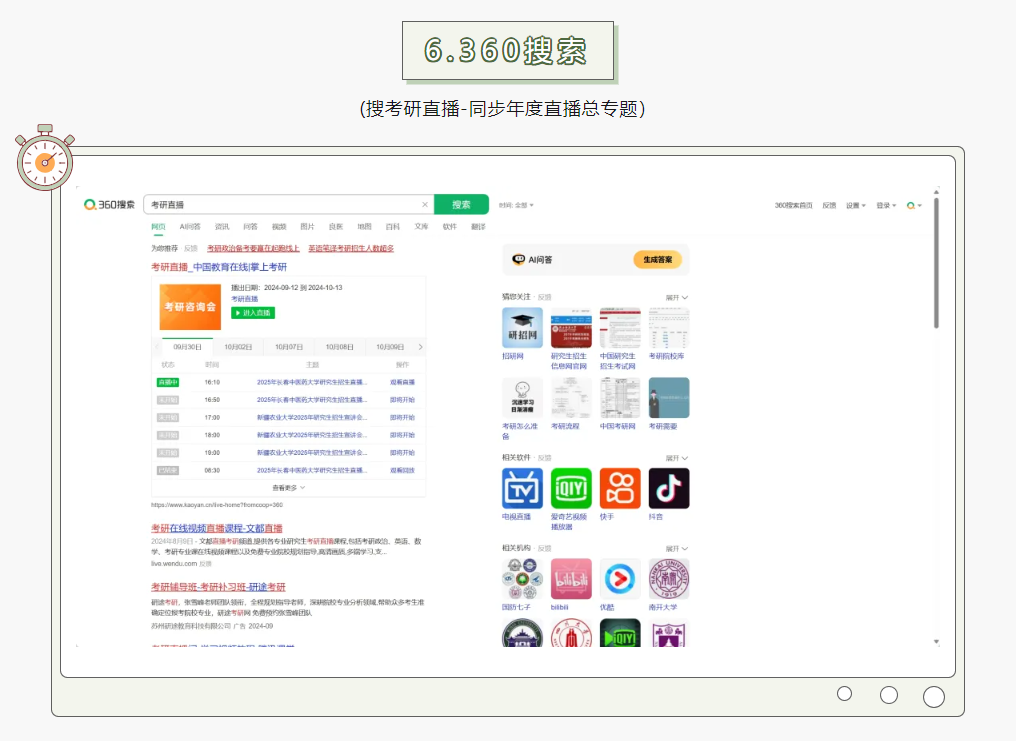The width and height of the screenshot is (1018, 741).
Task: Click the 考研咨询会 orange thumbnail
Action: tap(190, 307)
